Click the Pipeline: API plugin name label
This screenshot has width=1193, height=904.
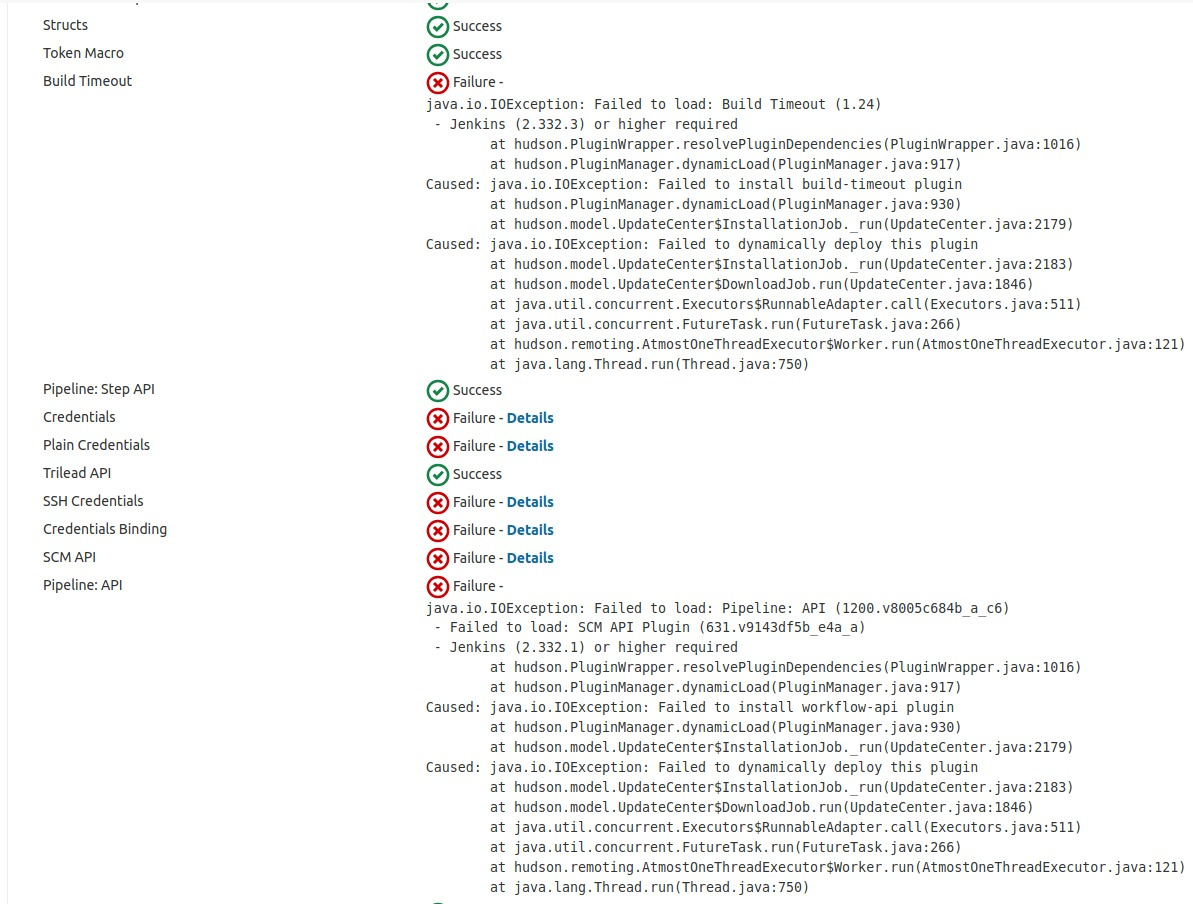tap(82, 585)
